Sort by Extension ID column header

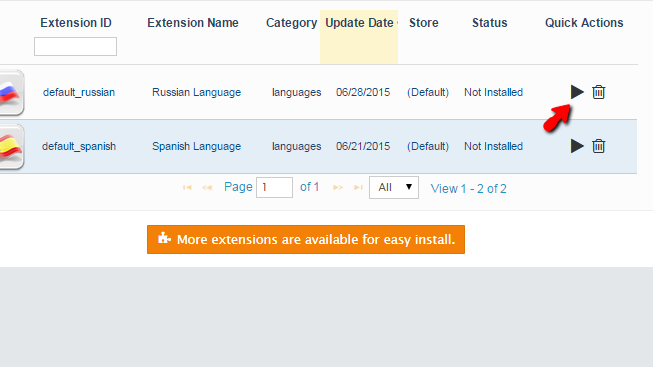[x=76, y=22]
